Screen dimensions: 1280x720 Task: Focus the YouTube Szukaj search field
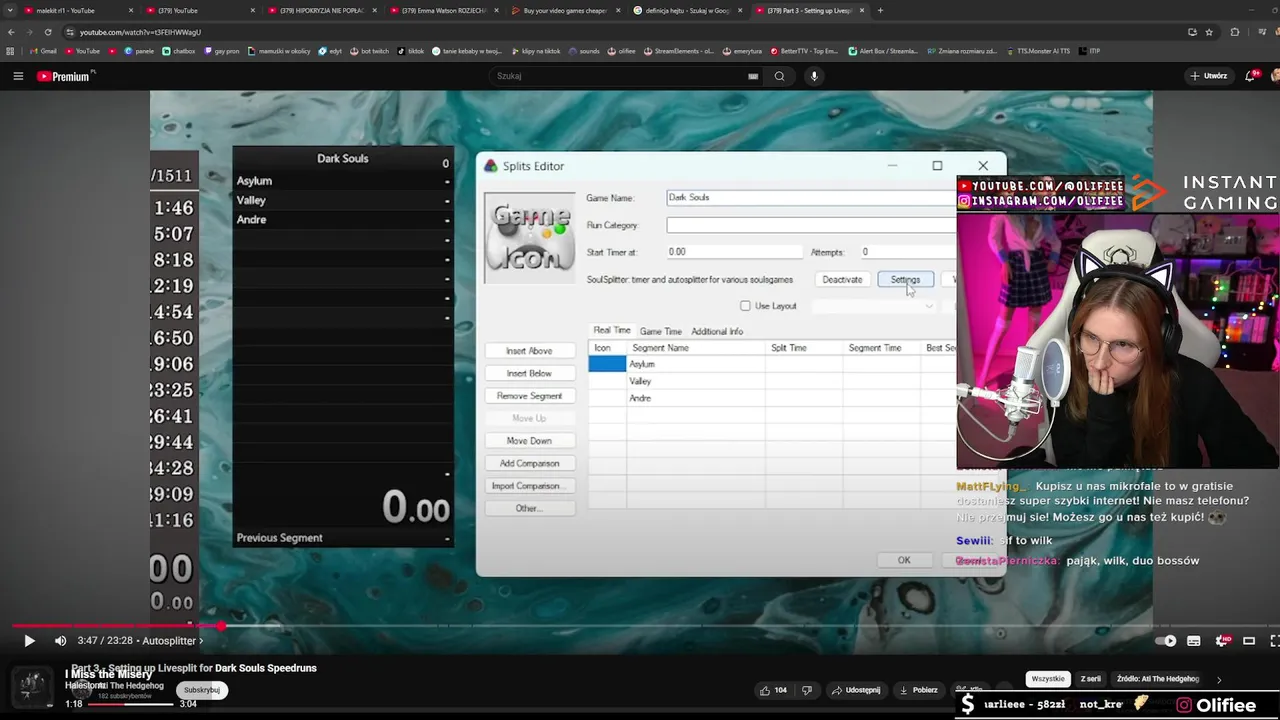click(620, 76)
